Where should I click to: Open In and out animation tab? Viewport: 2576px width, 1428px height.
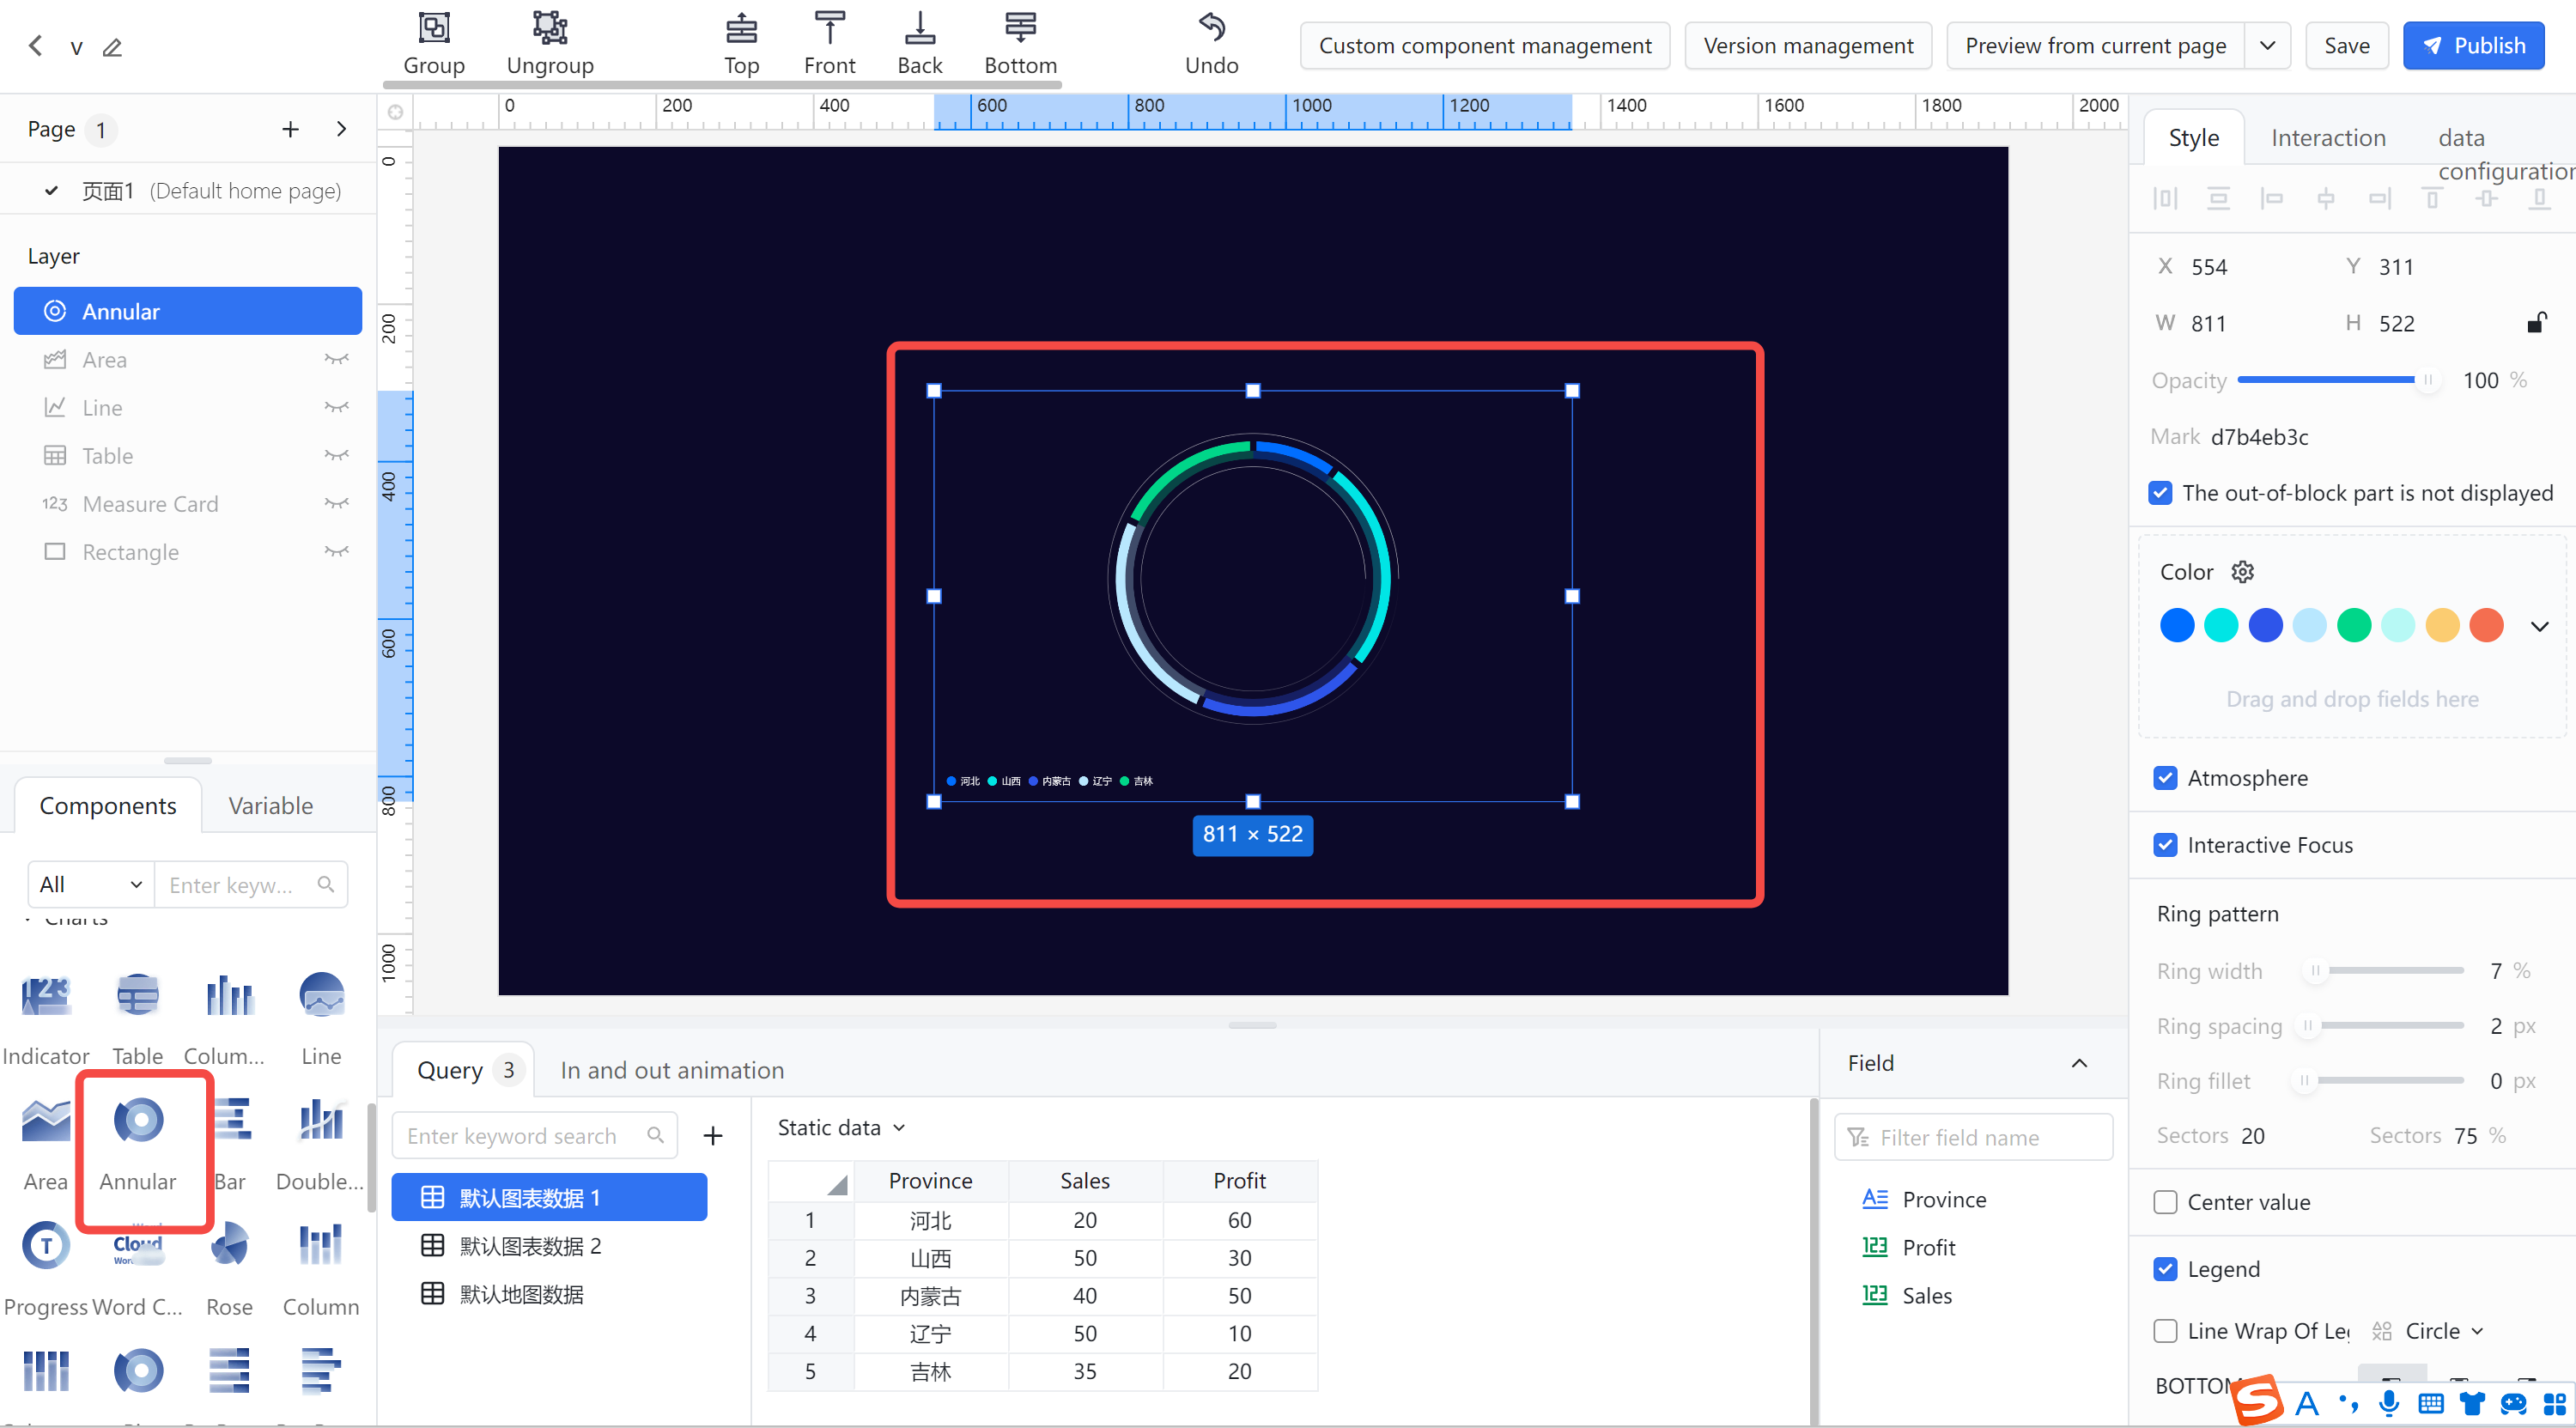[x=672, y=1070]
